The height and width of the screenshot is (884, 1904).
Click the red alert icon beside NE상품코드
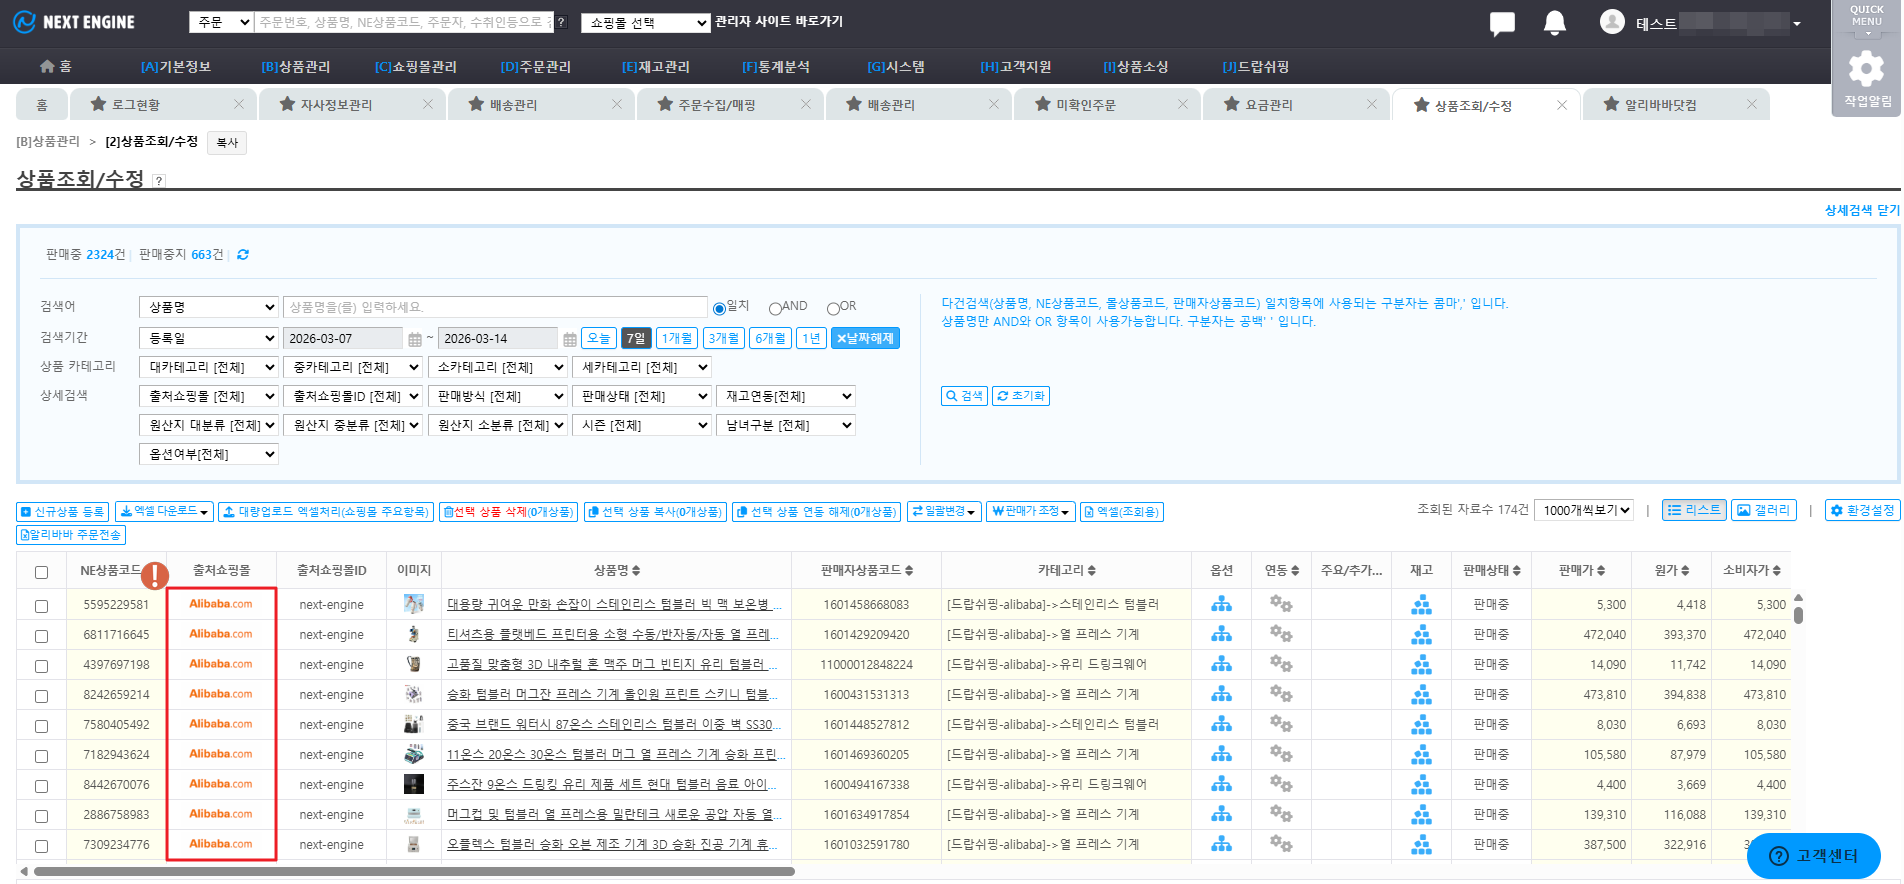pyautogui.click(x=155, y=575)
